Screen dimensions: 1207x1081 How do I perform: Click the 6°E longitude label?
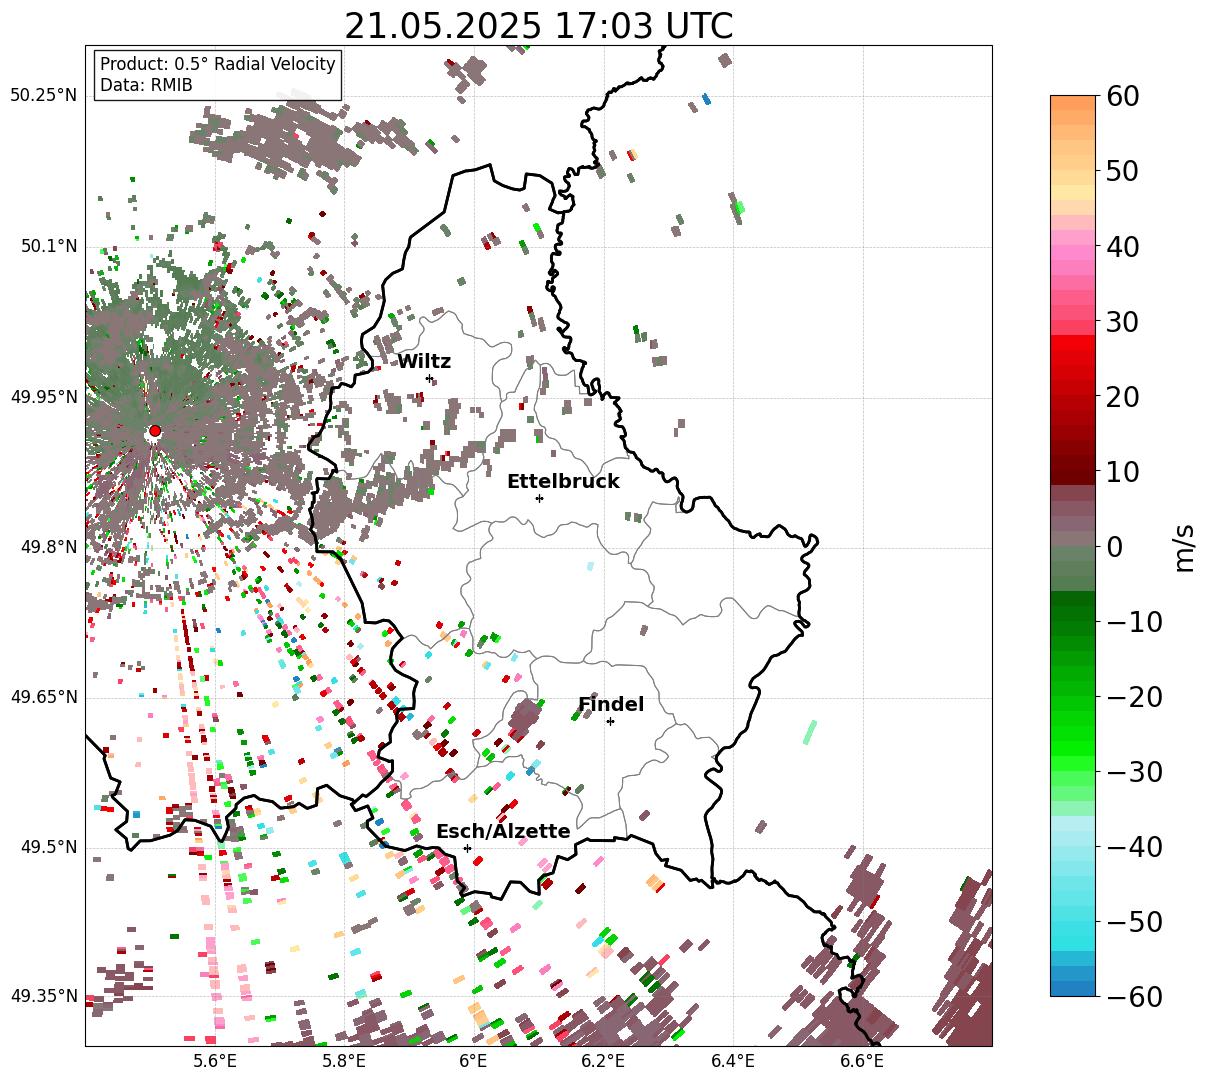point(473,1061)
